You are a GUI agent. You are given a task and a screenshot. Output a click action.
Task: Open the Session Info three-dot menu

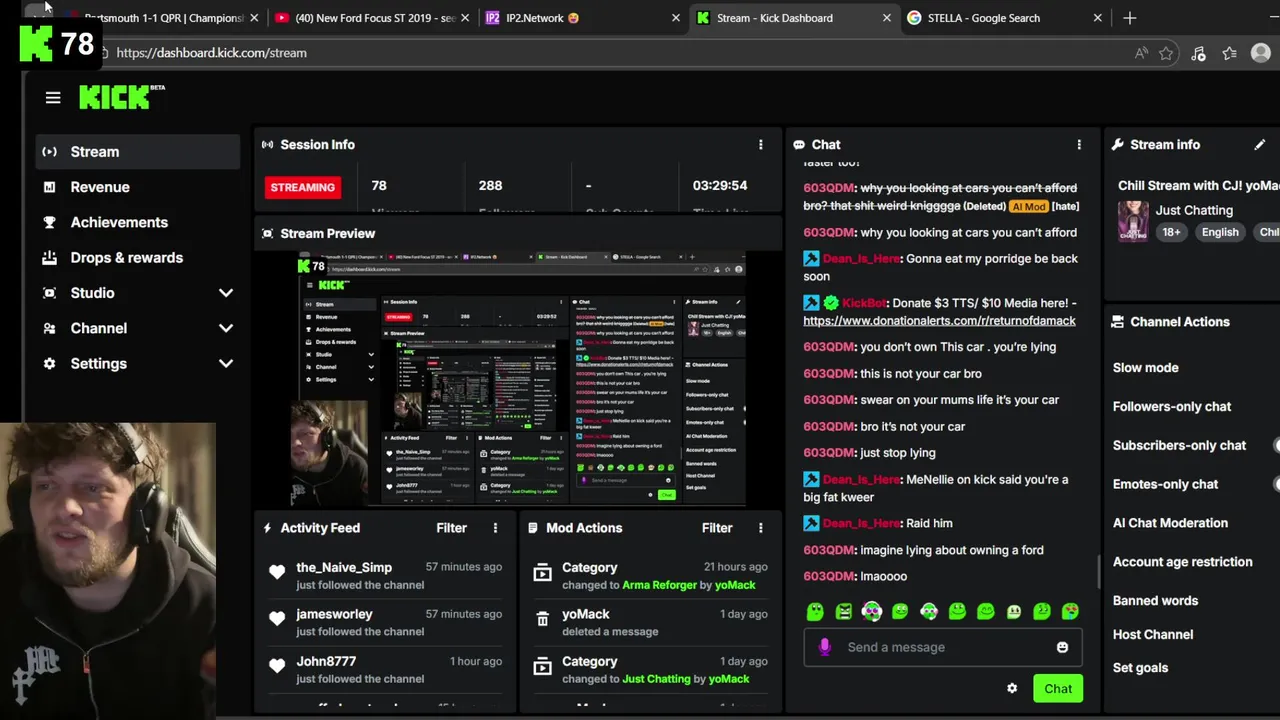point(761,145)
